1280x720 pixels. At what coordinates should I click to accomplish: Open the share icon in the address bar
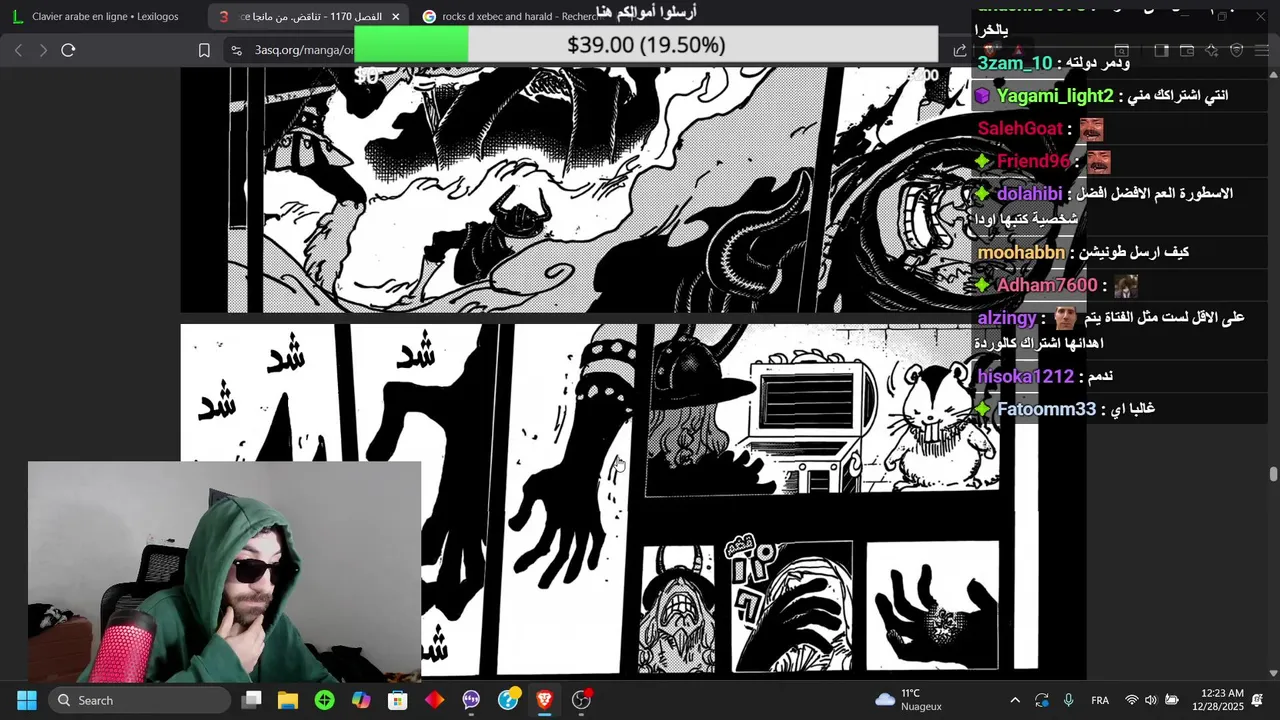(960, 50)
